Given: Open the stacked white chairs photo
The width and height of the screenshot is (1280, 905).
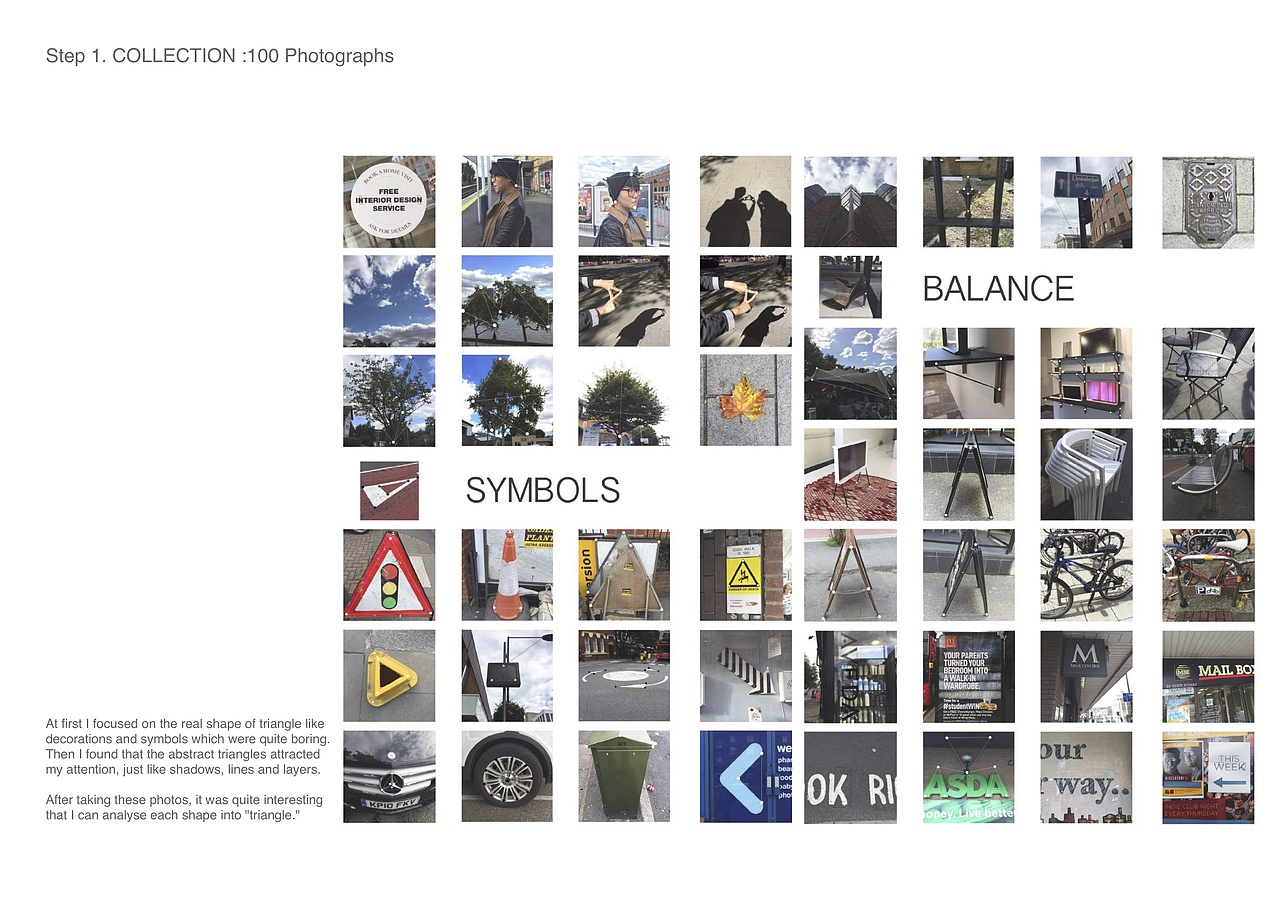Looking at the screenshot, I should [1086, 474].
